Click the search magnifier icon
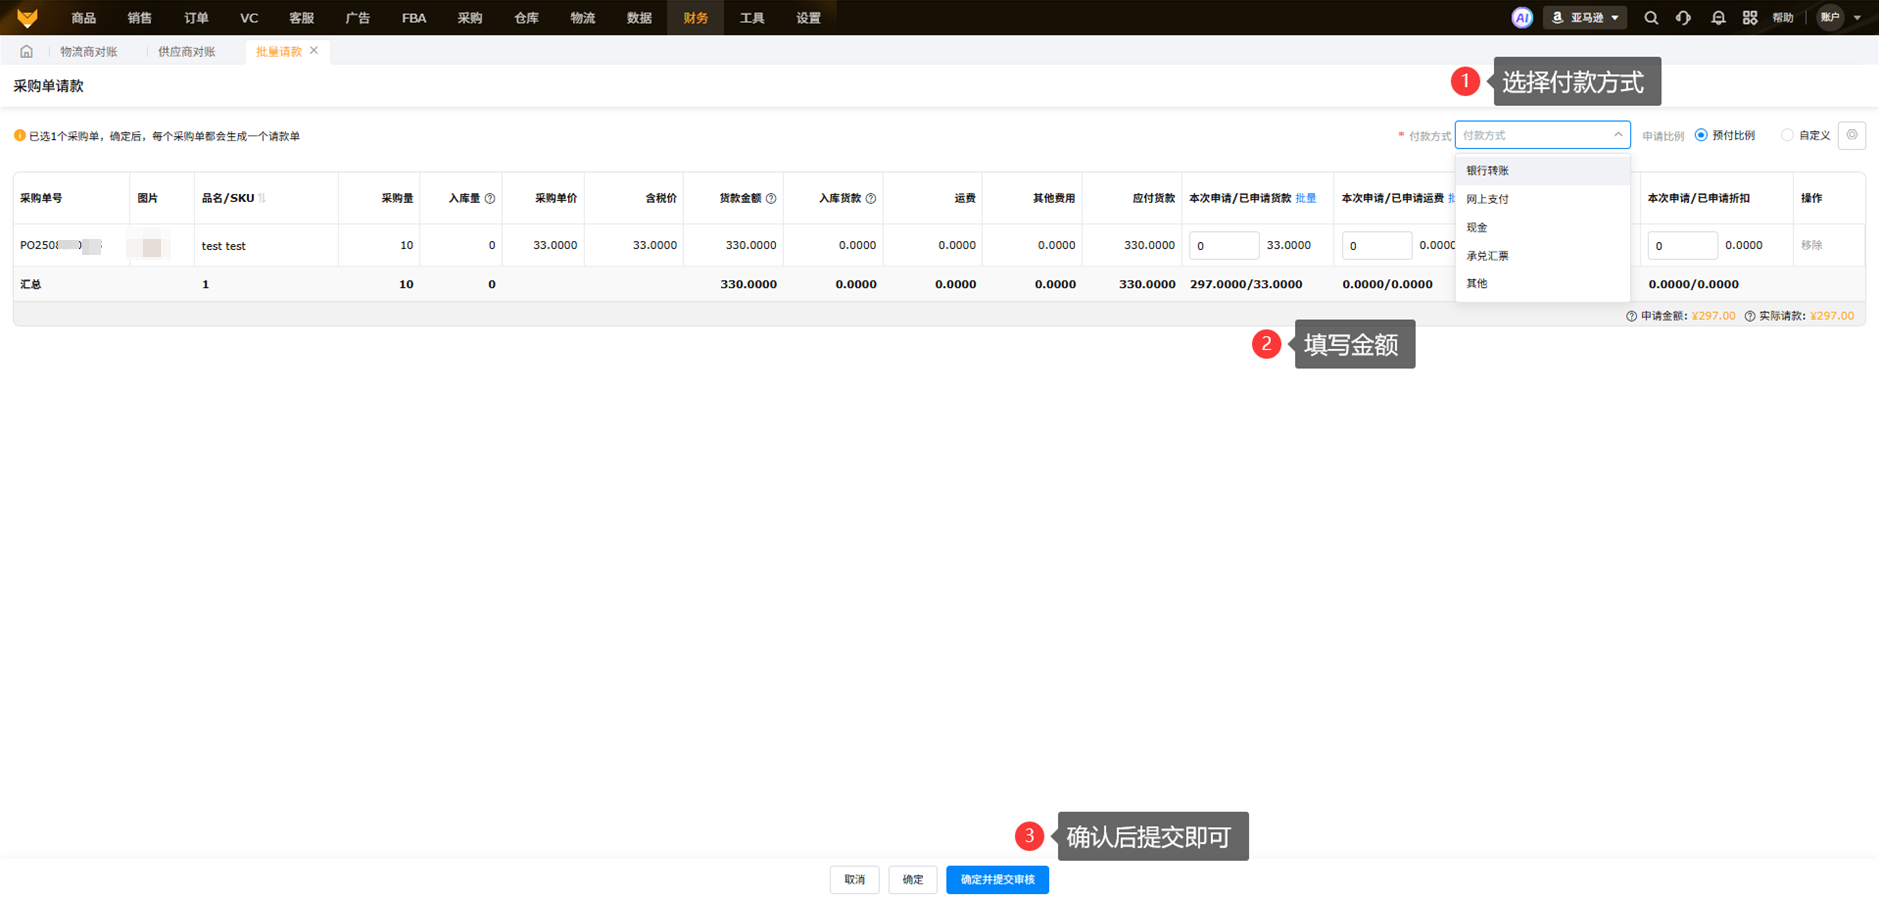 click(x=1651, y=18)
